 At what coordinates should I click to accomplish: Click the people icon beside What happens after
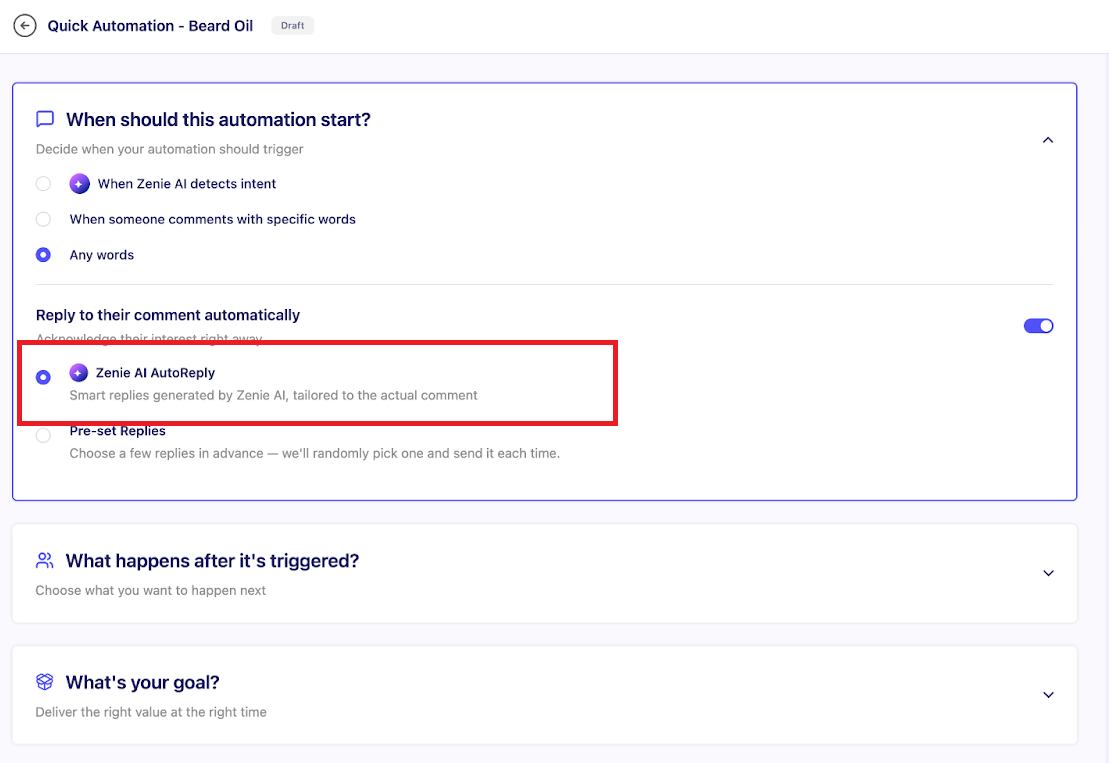click(x=45, y=560)
